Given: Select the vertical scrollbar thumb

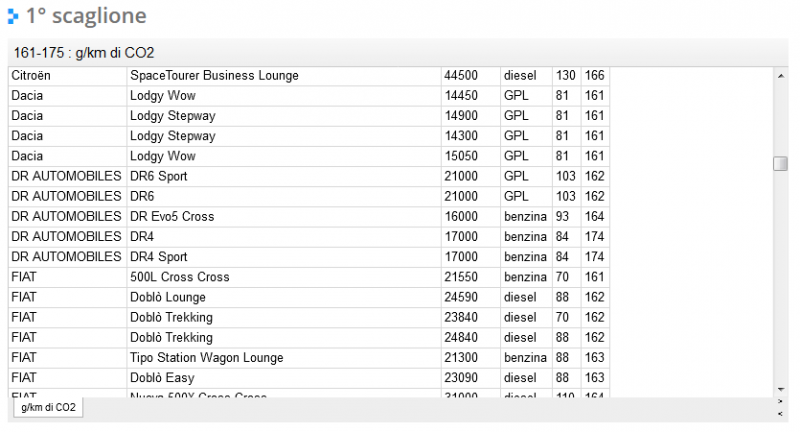Looking at the screenshot, I should (781, 164).
